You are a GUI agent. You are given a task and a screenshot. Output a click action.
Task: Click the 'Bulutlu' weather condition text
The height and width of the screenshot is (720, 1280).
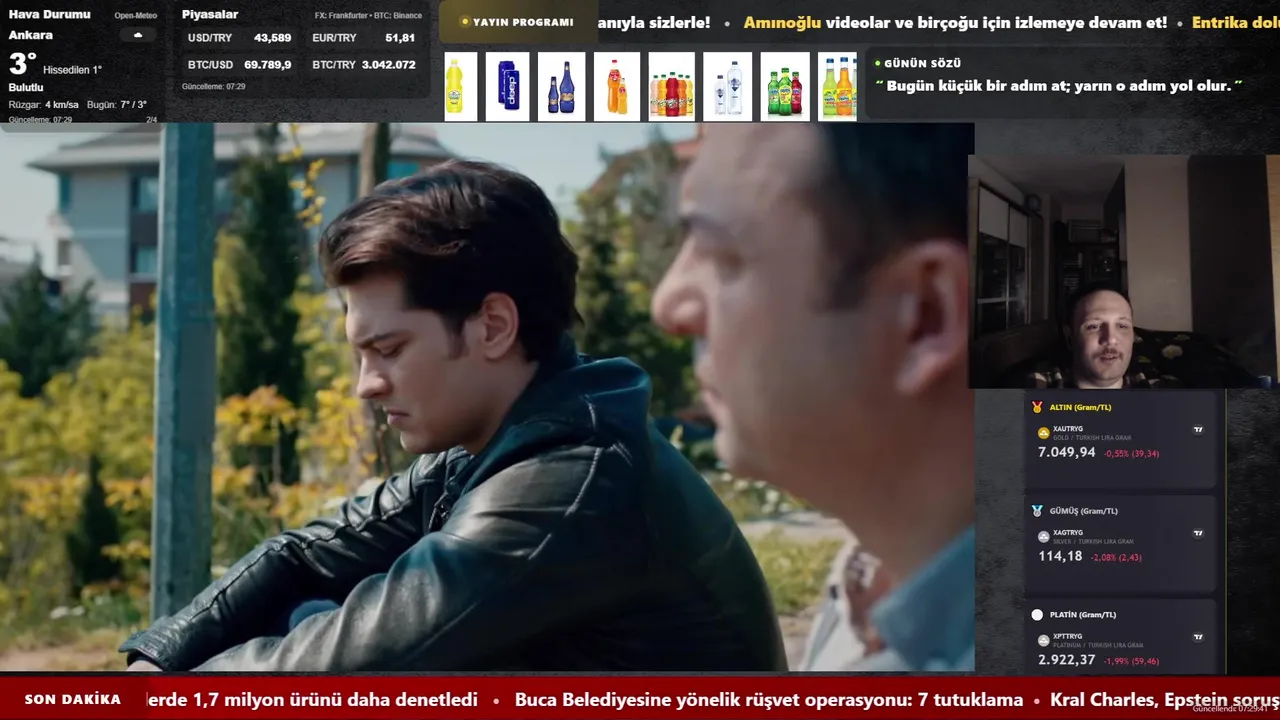[x=26, y=88]
